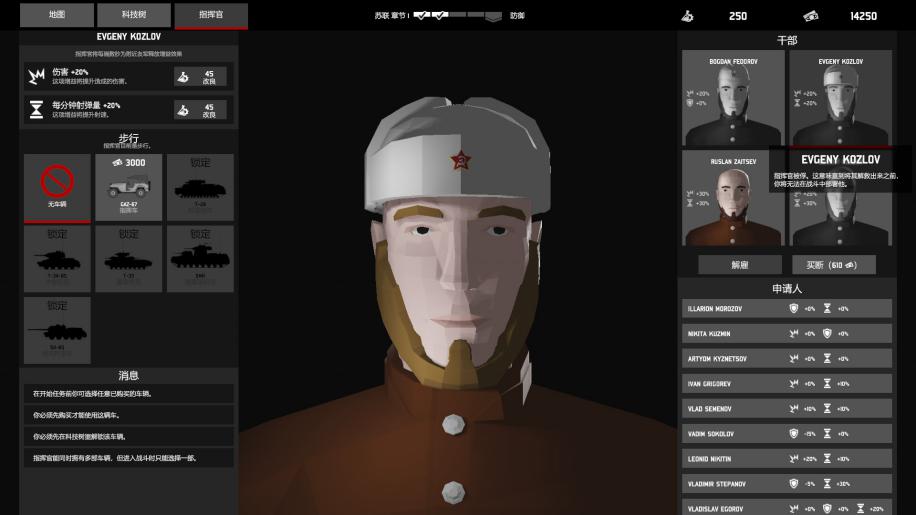Click the 消息 message starting 你必须先购买

(129, 415)
